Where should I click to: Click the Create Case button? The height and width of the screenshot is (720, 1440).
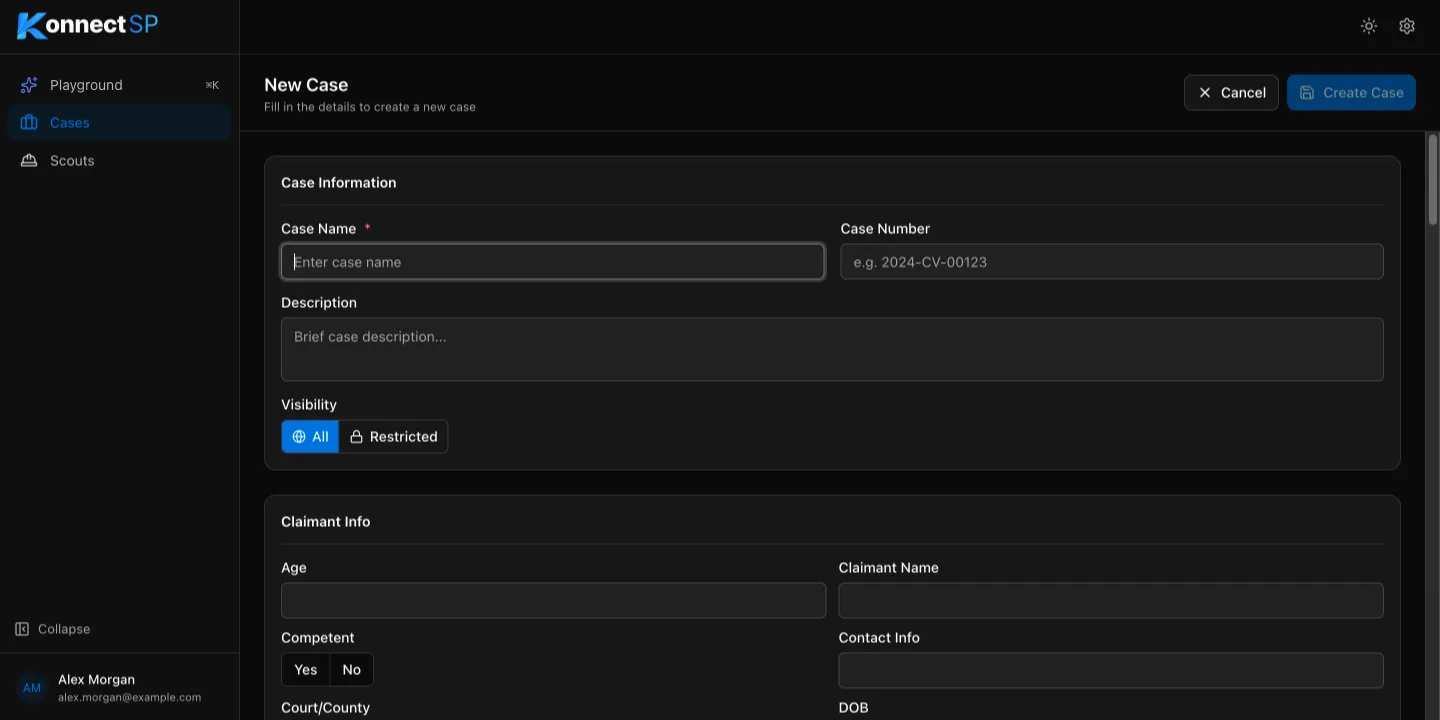[1351, 93]
